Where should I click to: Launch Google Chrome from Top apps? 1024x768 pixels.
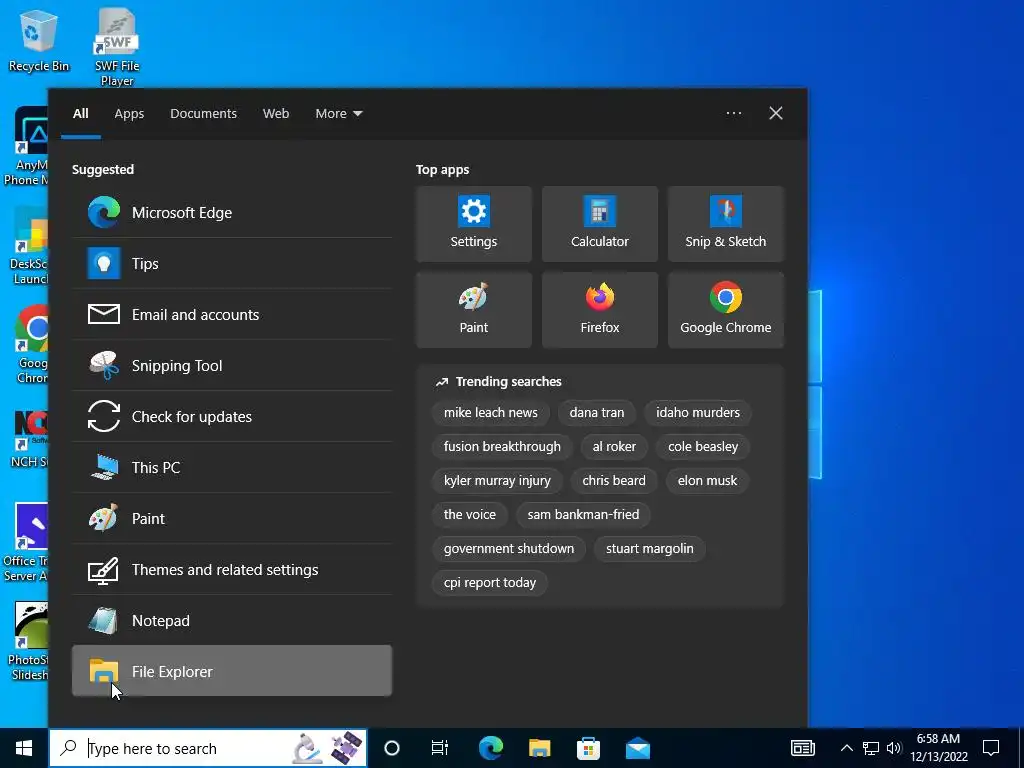point(726,310)
